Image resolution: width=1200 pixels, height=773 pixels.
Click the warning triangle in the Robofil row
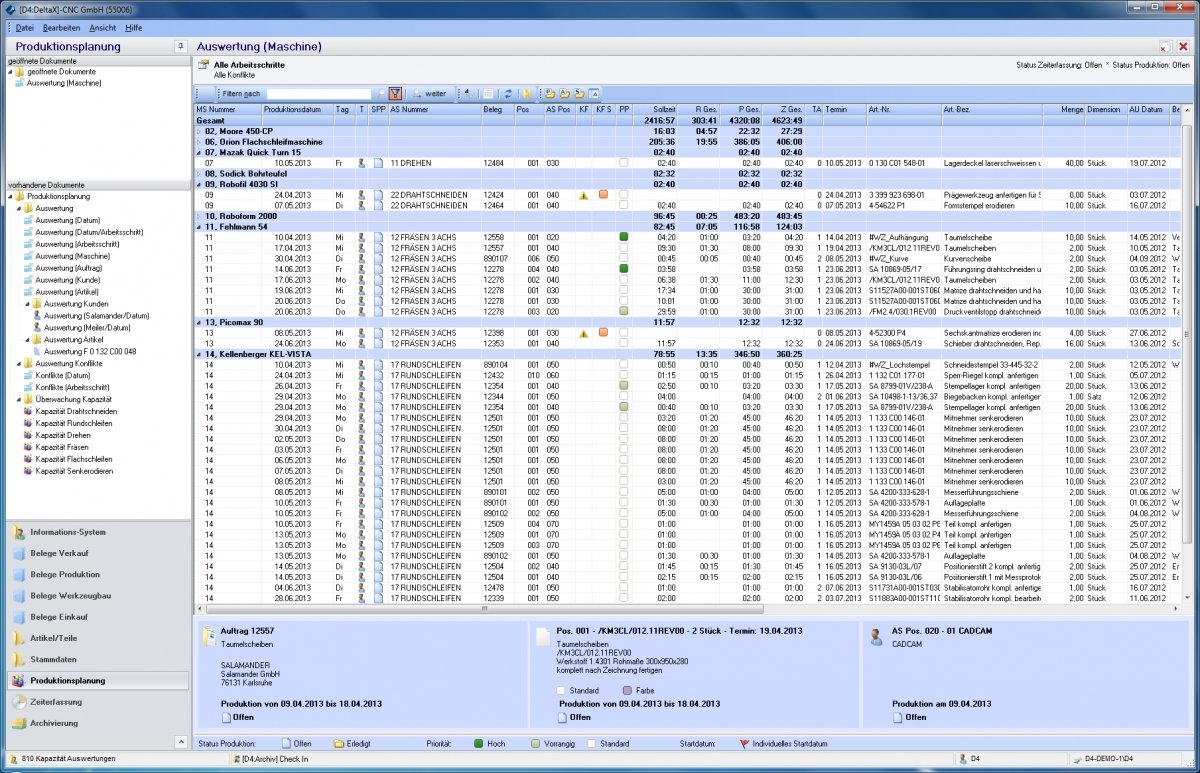coord(583,194)
